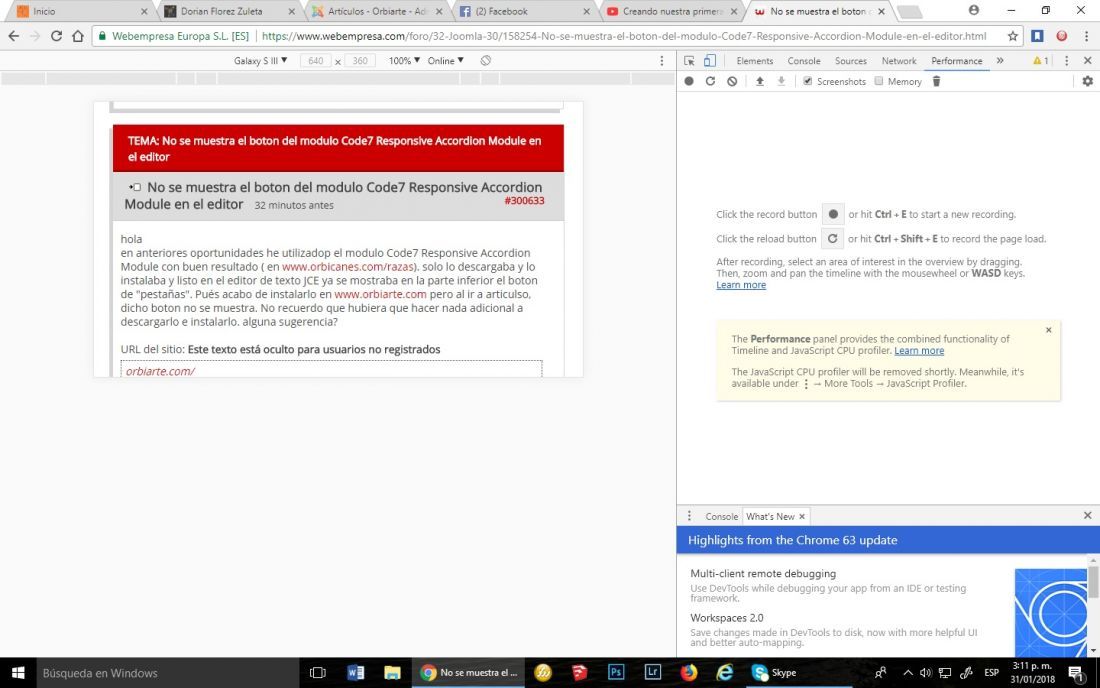Open Photoshop from the taskbar
This screenshot has height=688, width=1100.
616,672
